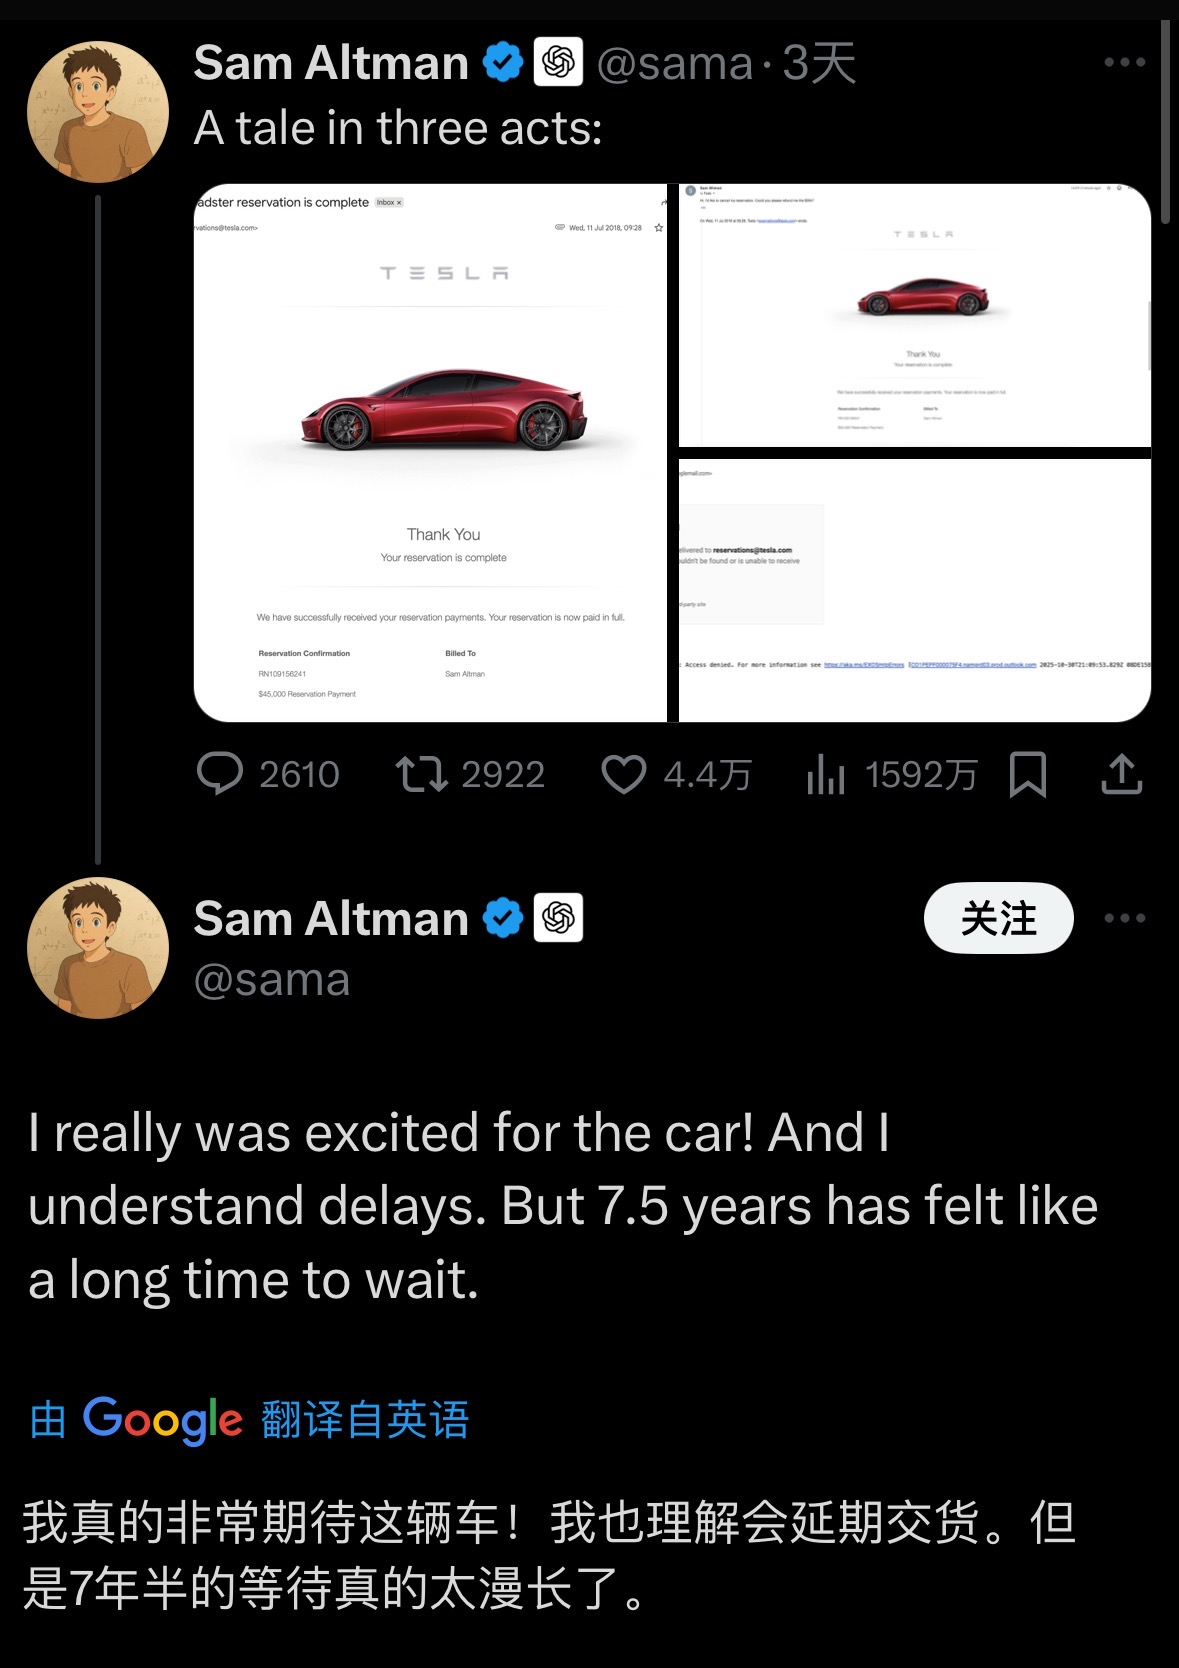Tap the OpenAI logo badge beside the second name

tap(558, 918)
